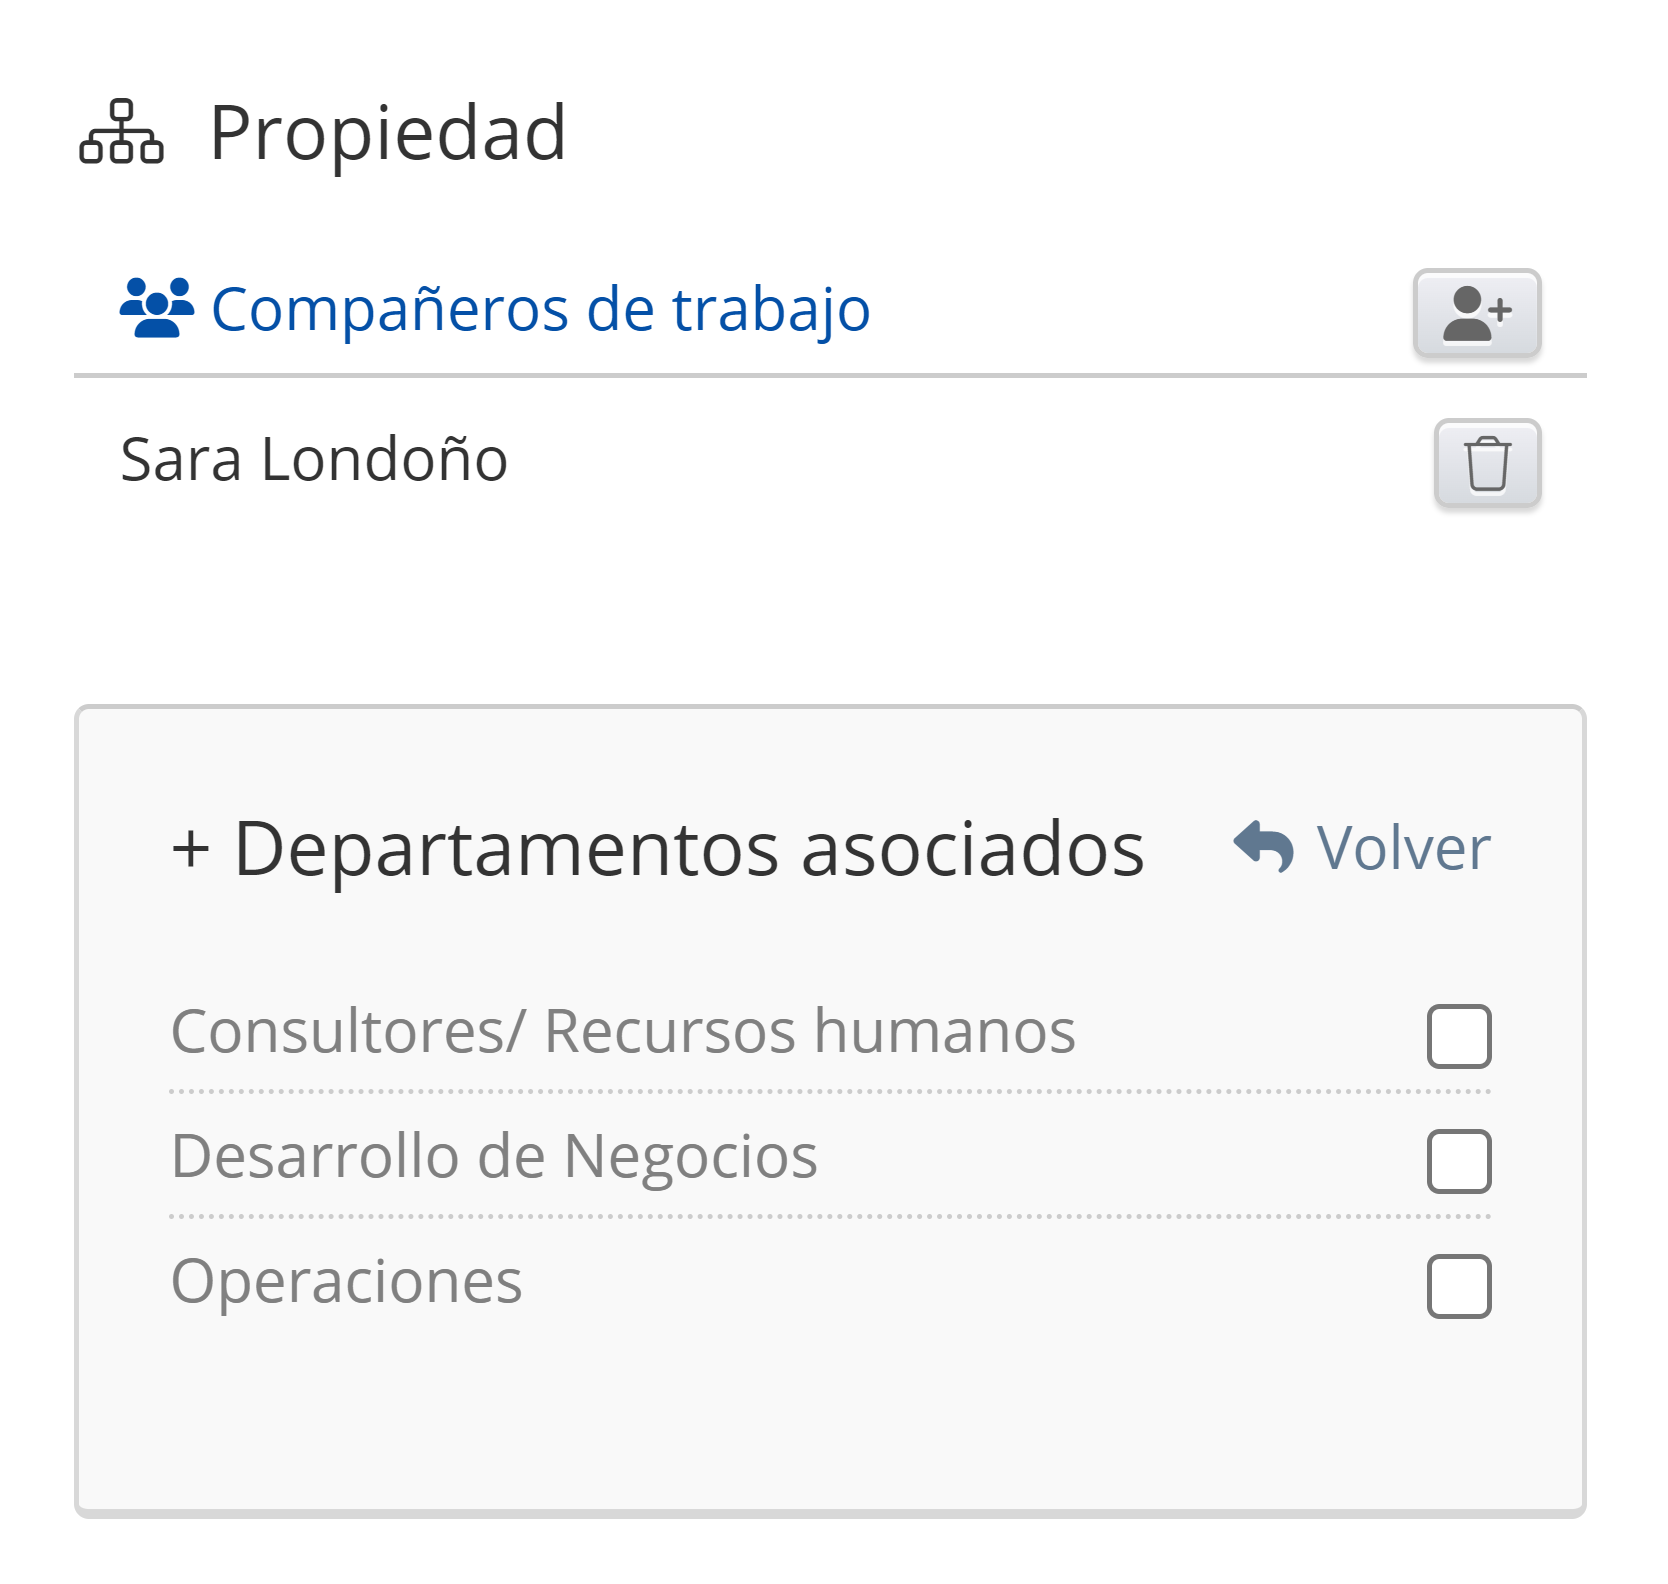Screen dimensions: 1668x1584
Task: Click the divider line under Compañeros de trabajo
Action: point(830,376)
